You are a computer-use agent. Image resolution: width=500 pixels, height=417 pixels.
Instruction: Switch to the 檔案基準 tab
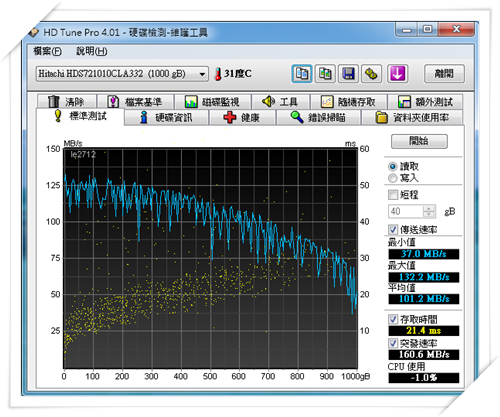[x=135, y=102]
